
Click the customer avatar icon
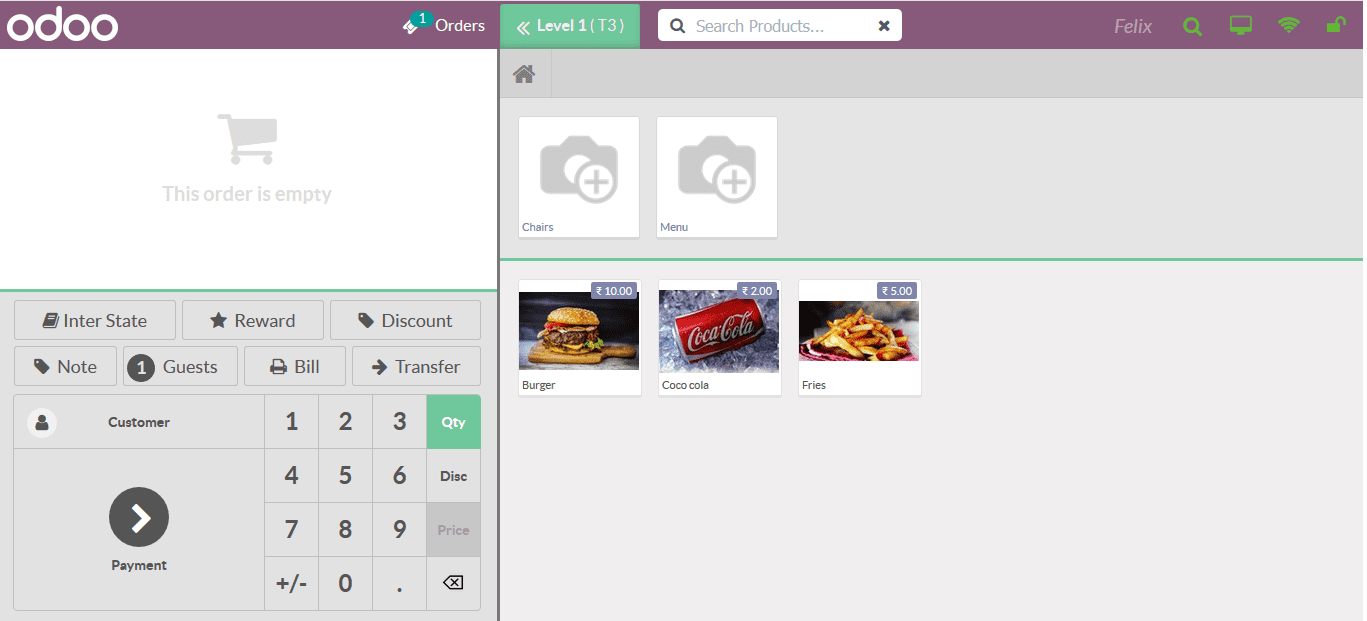click(x=41, y=422)
